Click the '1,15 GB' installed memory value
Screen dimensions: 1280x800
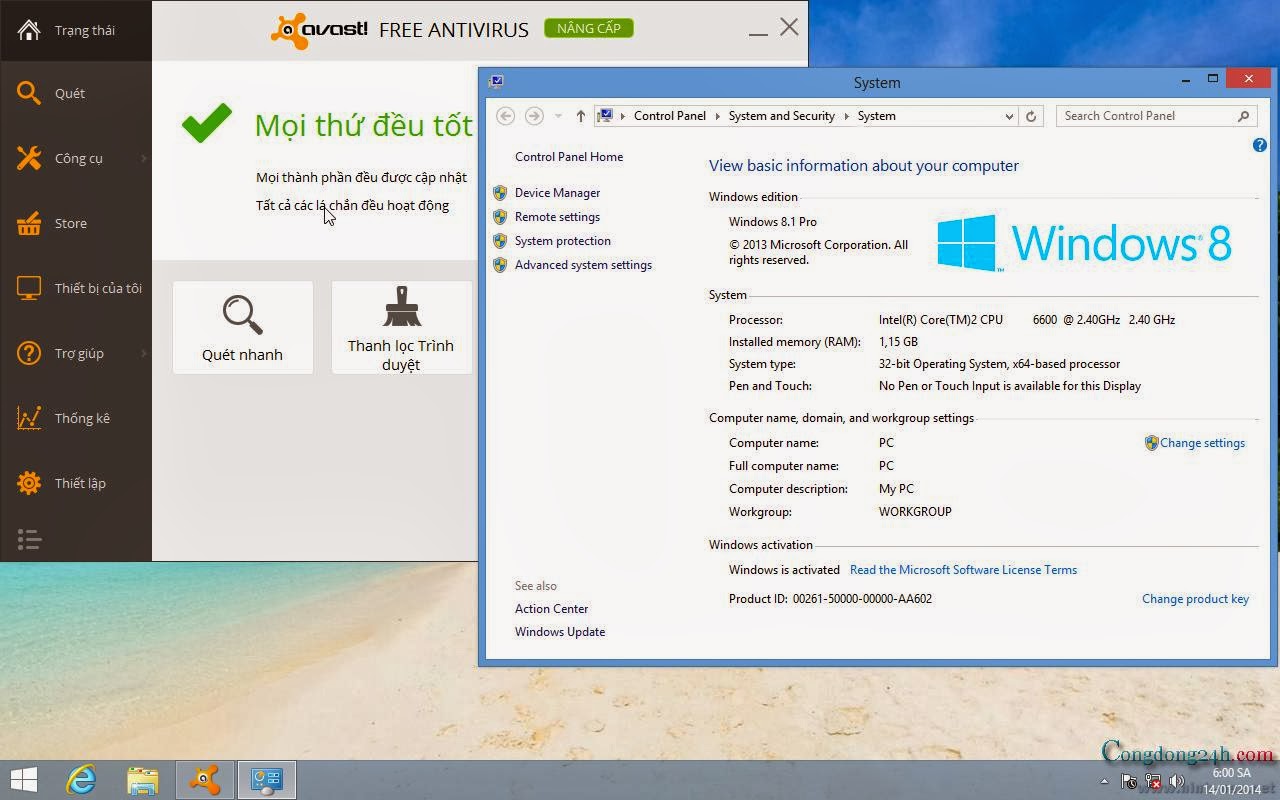tap(898, 342)
